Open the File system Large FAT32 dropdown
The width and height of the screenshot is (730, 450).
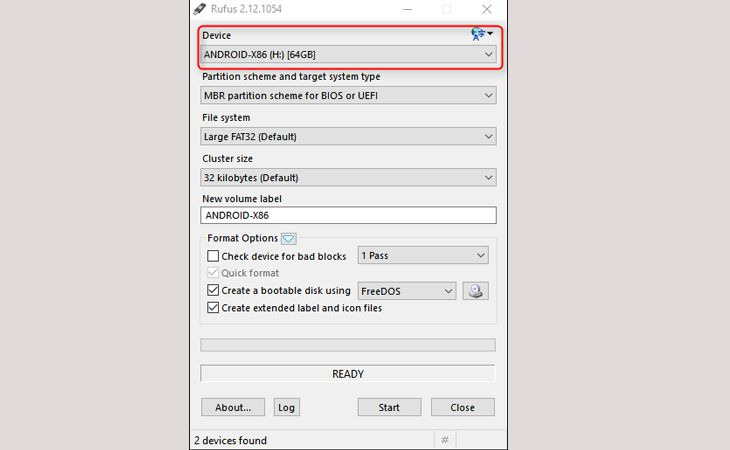pyautogui.click(x=348, y=137)
